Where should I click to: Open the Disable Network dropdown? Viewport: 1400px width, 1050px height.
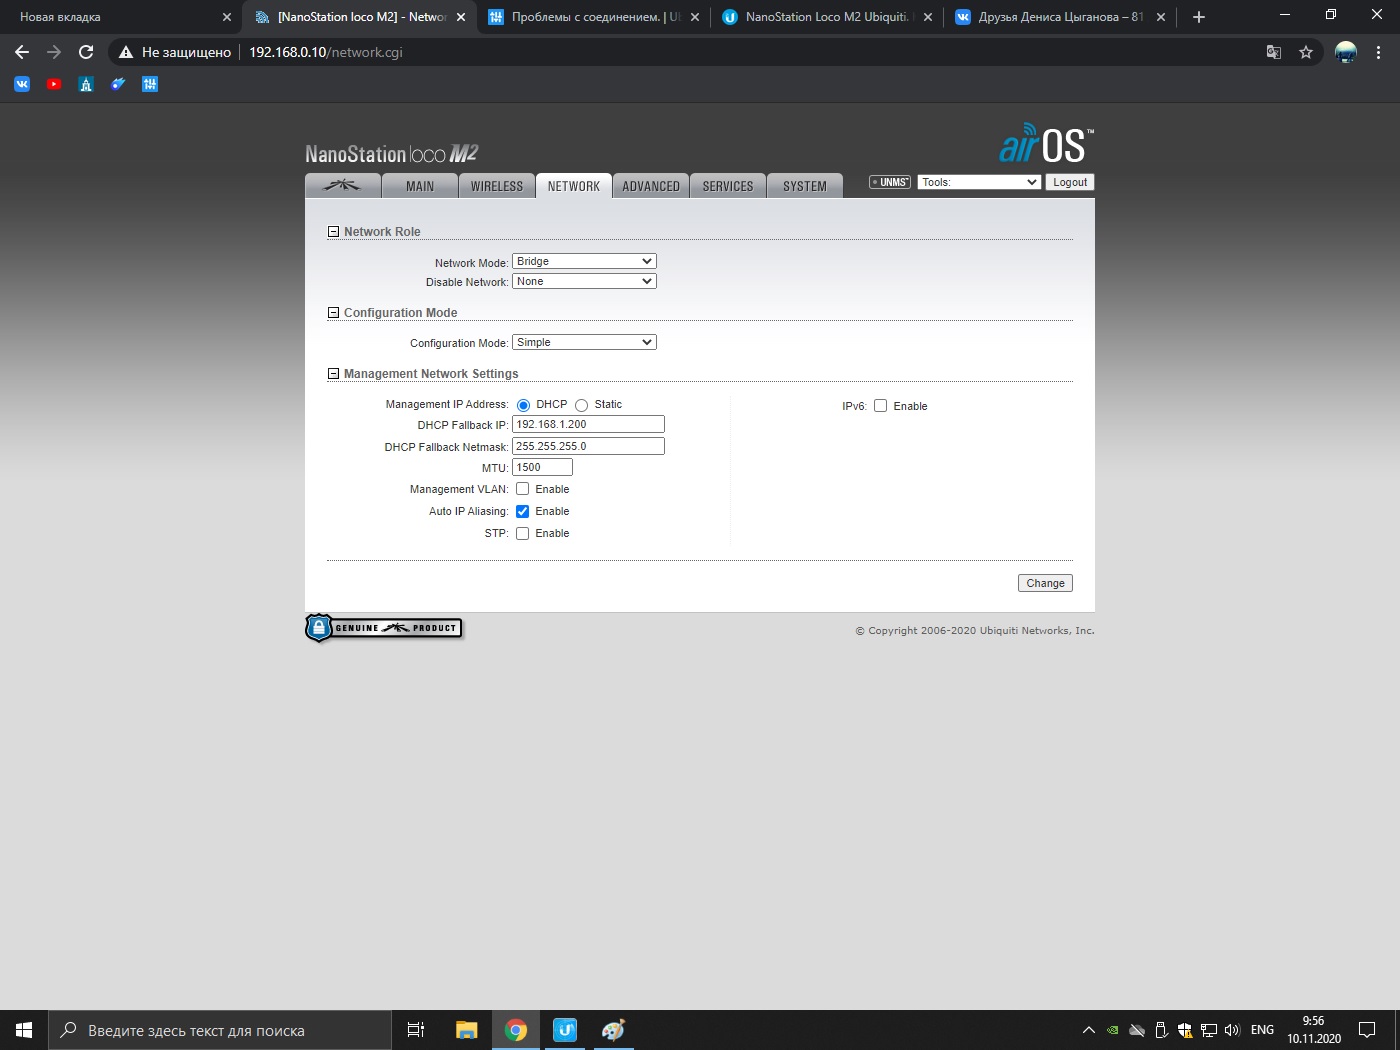[x=584, y=281]
